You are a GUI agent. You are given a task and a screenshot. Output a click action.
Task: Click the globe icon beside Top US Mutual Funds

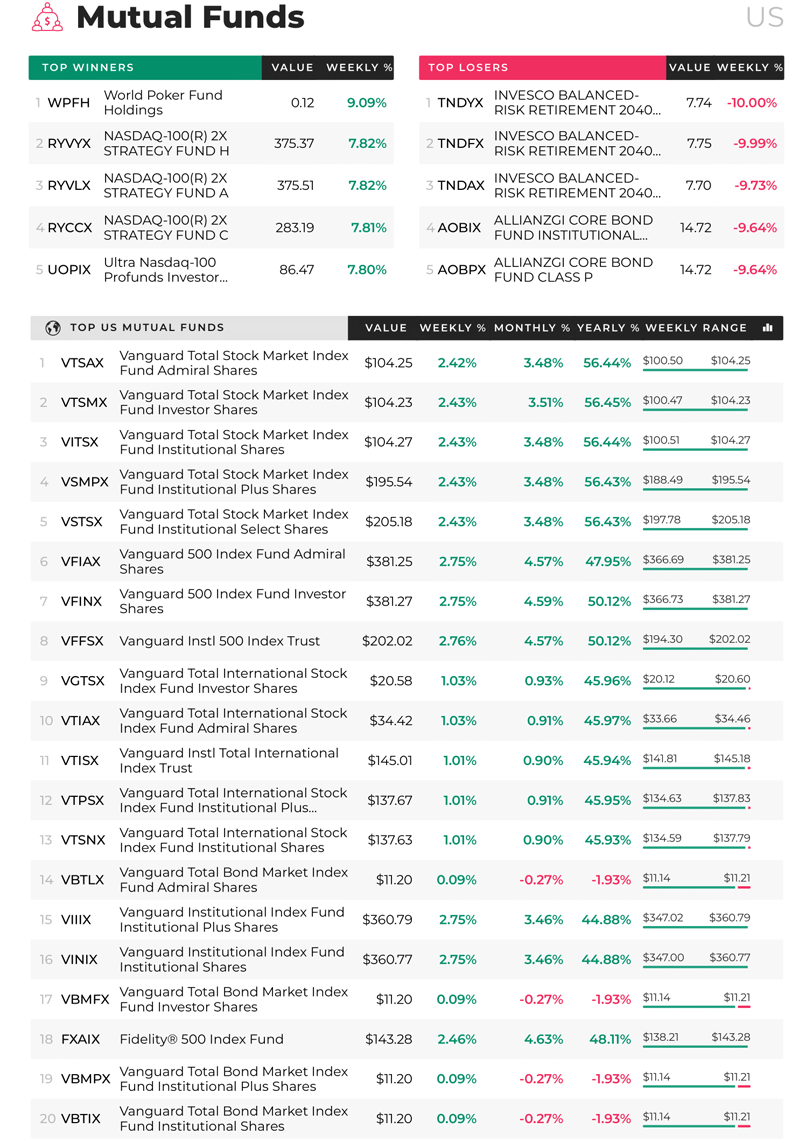(x=52, y=328)
